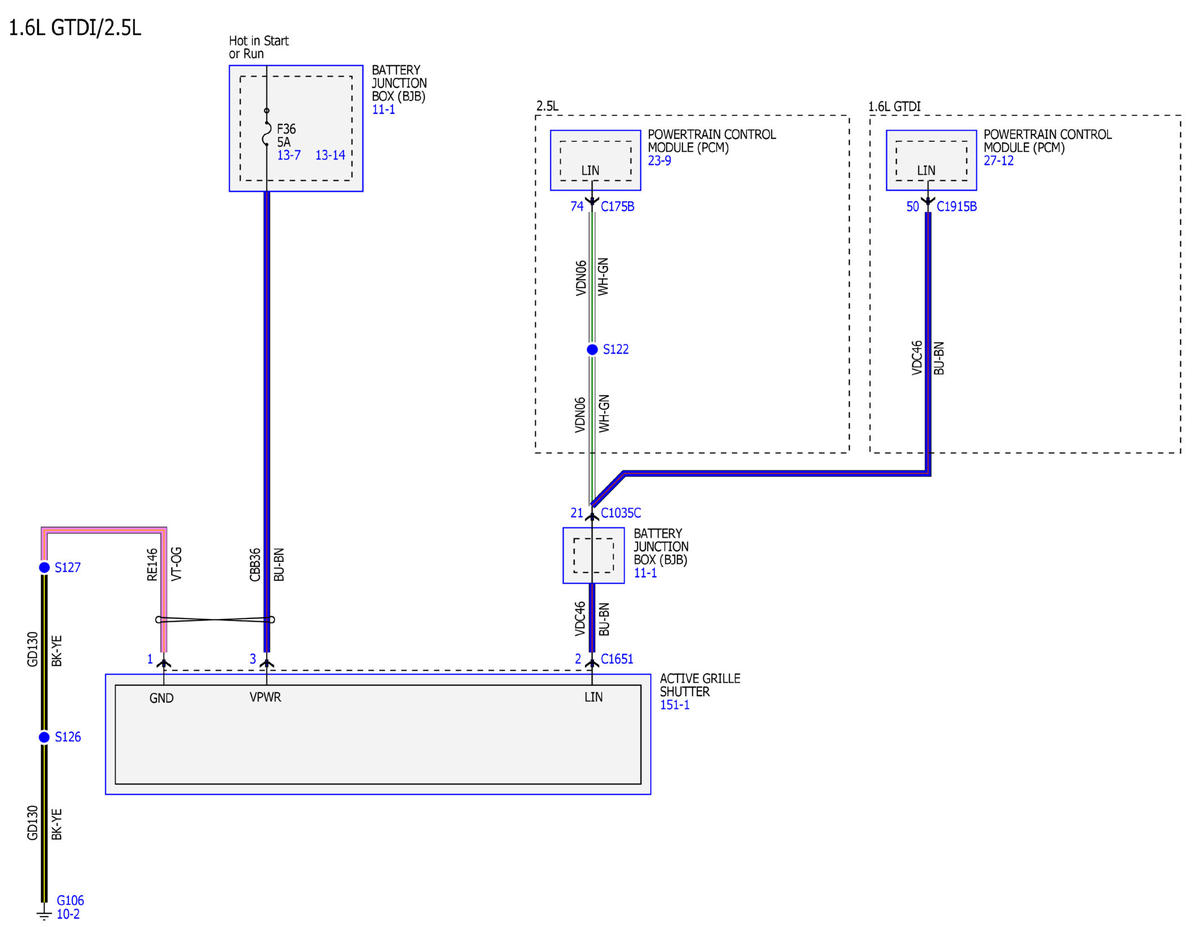Click connector label C175B
1200x927 pixels.
point(618,206)
